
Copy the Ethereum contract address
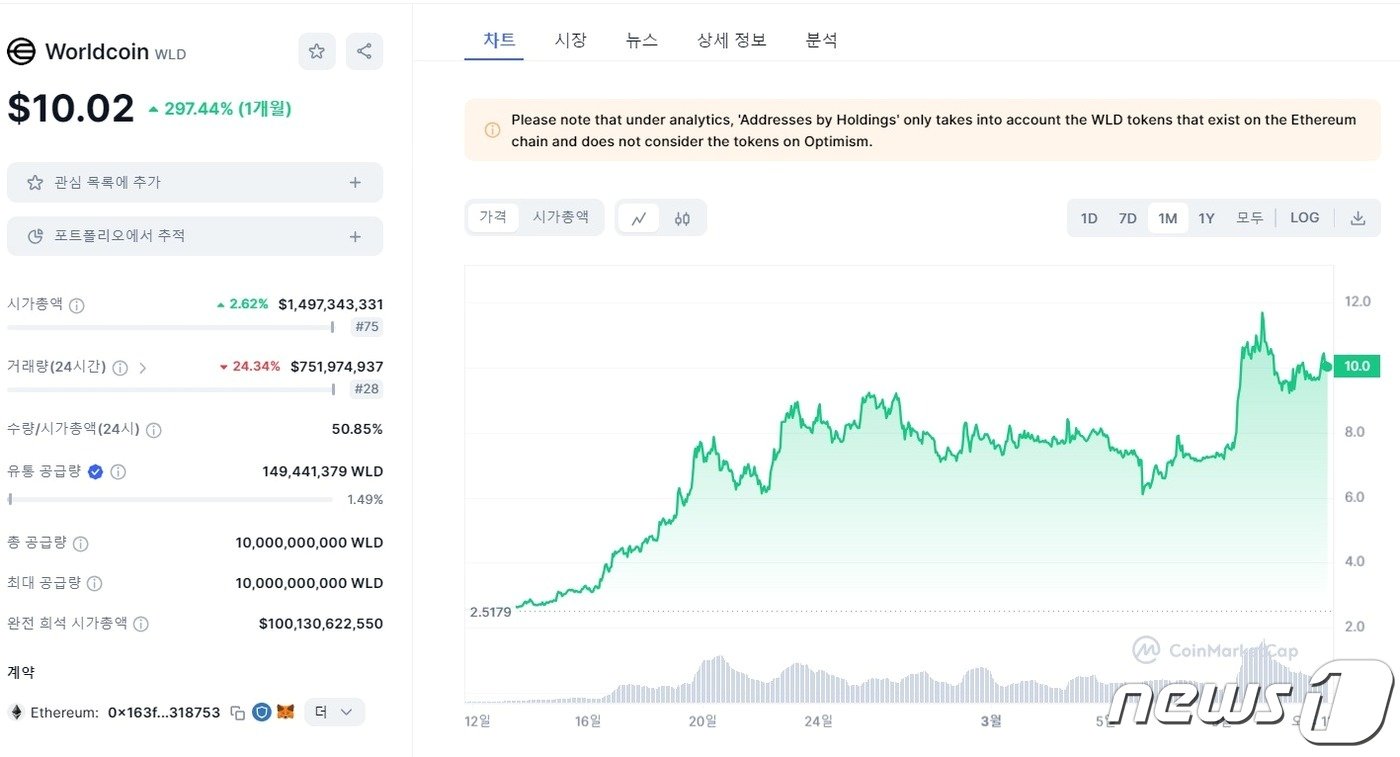point(238,713)
